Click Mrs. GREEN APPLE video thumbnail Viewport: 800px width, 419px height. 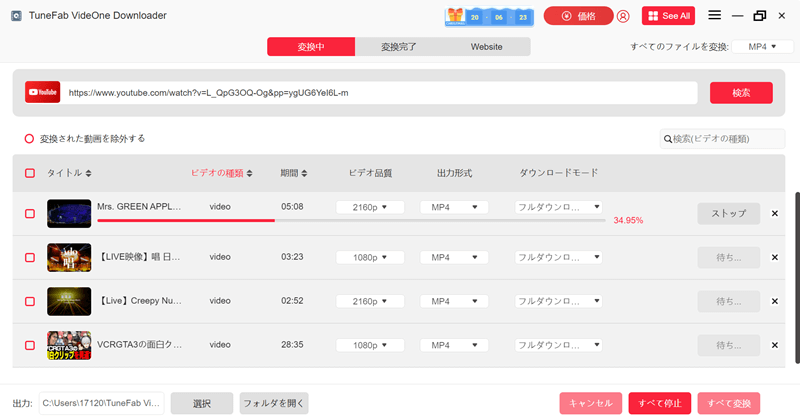click(69, 213)
